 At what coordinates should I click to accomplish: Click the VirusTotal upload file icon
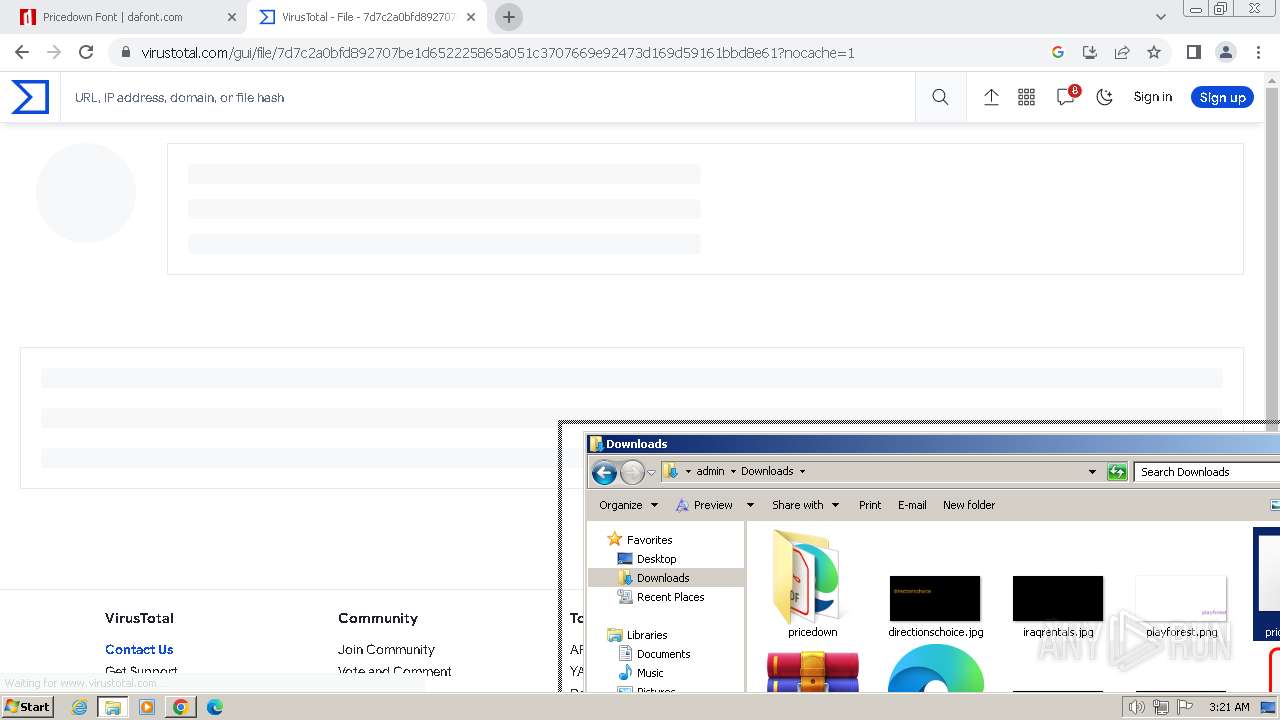coord(991,97)
